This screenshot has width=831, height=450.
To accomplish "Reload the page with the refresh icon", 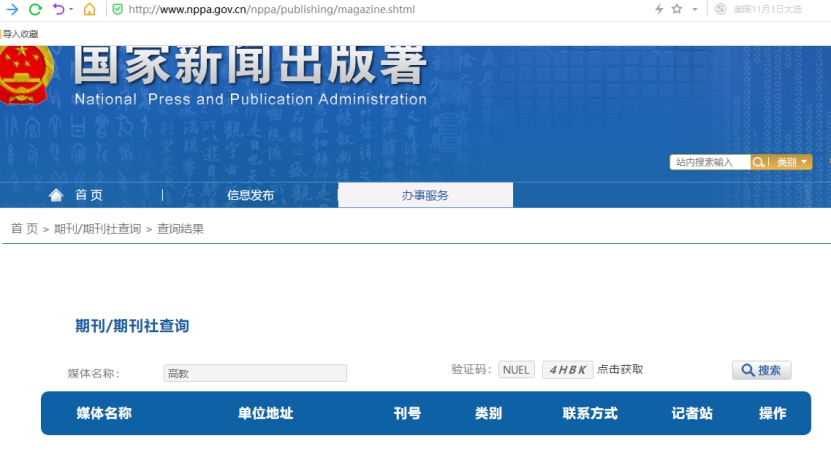I will click(35, 9).
